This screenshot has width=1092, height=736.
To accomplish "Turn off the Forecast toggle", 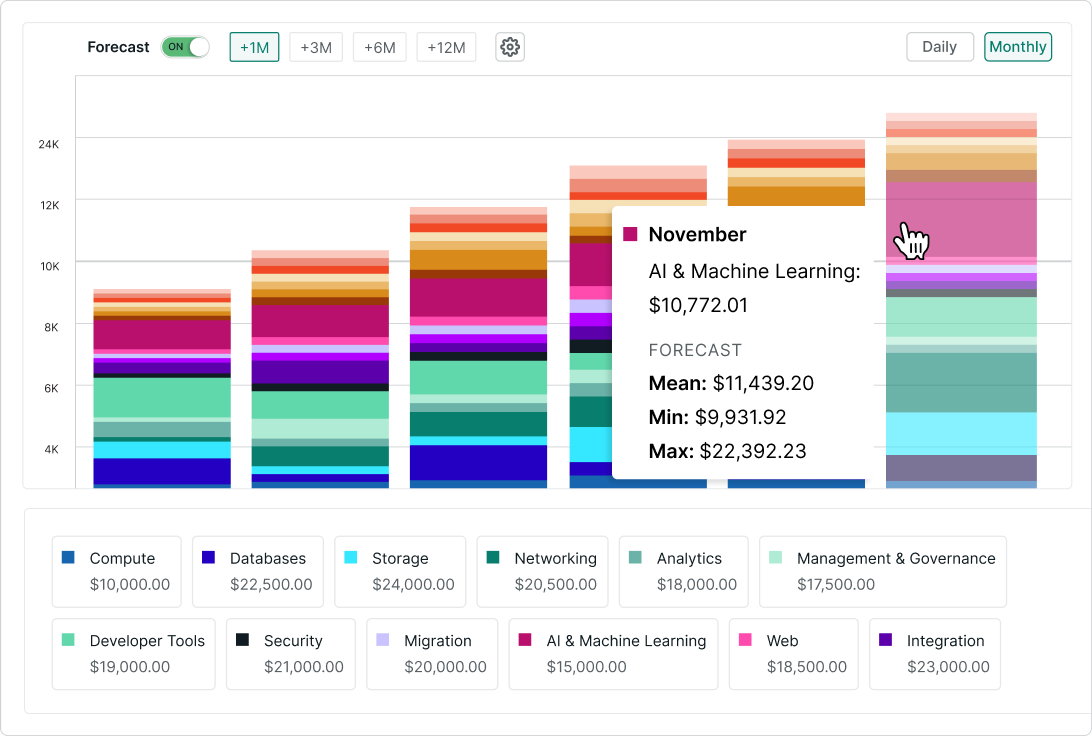I will pyautogui.click(x=185, y=47).
